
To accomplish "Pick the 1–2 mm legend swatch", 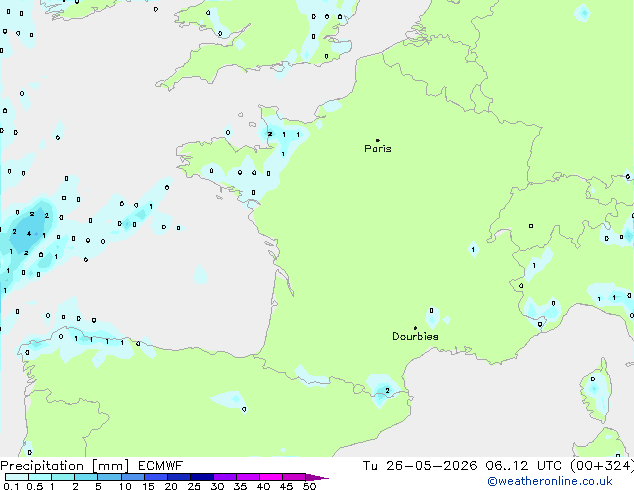I will click(63, 477).
